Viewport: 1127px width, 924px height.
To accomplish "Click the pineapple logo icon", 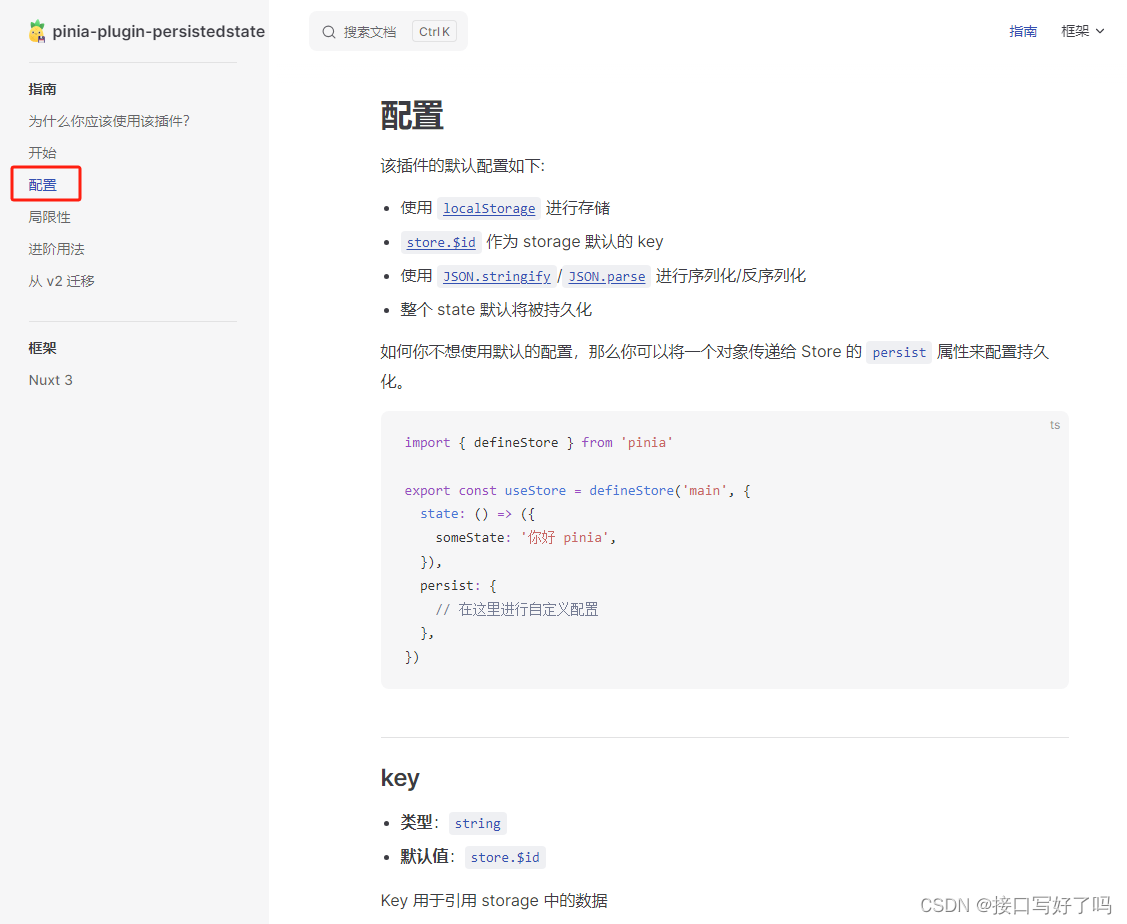I will pyautogui.click(x=37, y=30).
